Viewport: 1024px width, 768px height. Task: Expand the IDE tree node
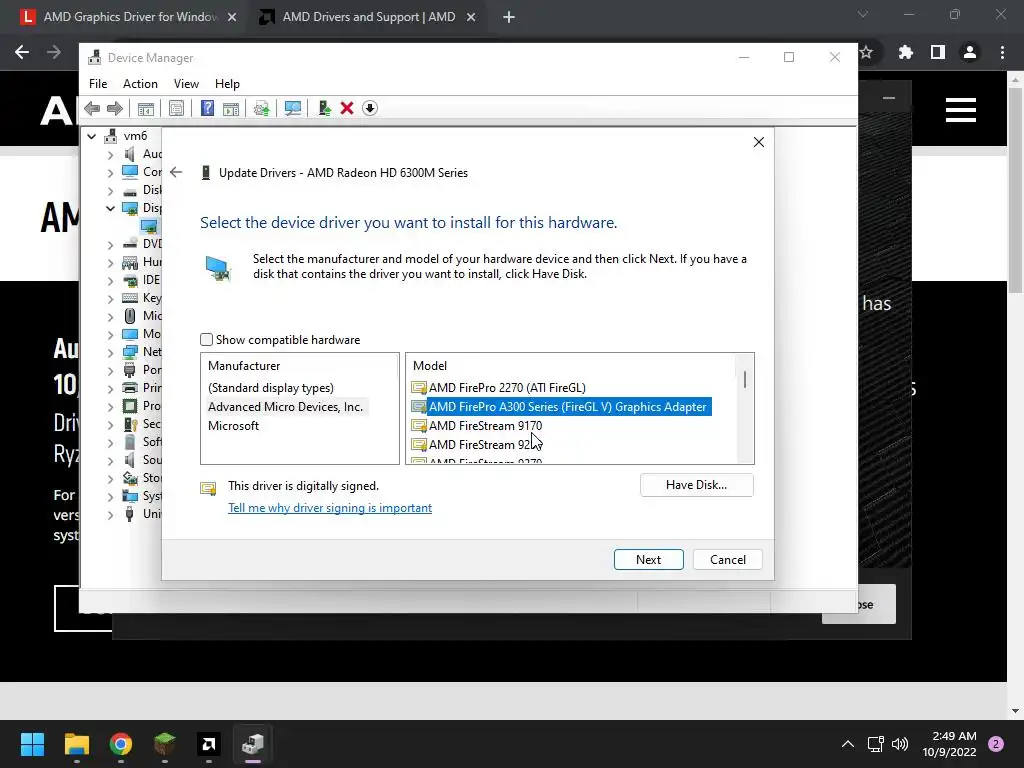pyautogui.click(x=110, y=280)
